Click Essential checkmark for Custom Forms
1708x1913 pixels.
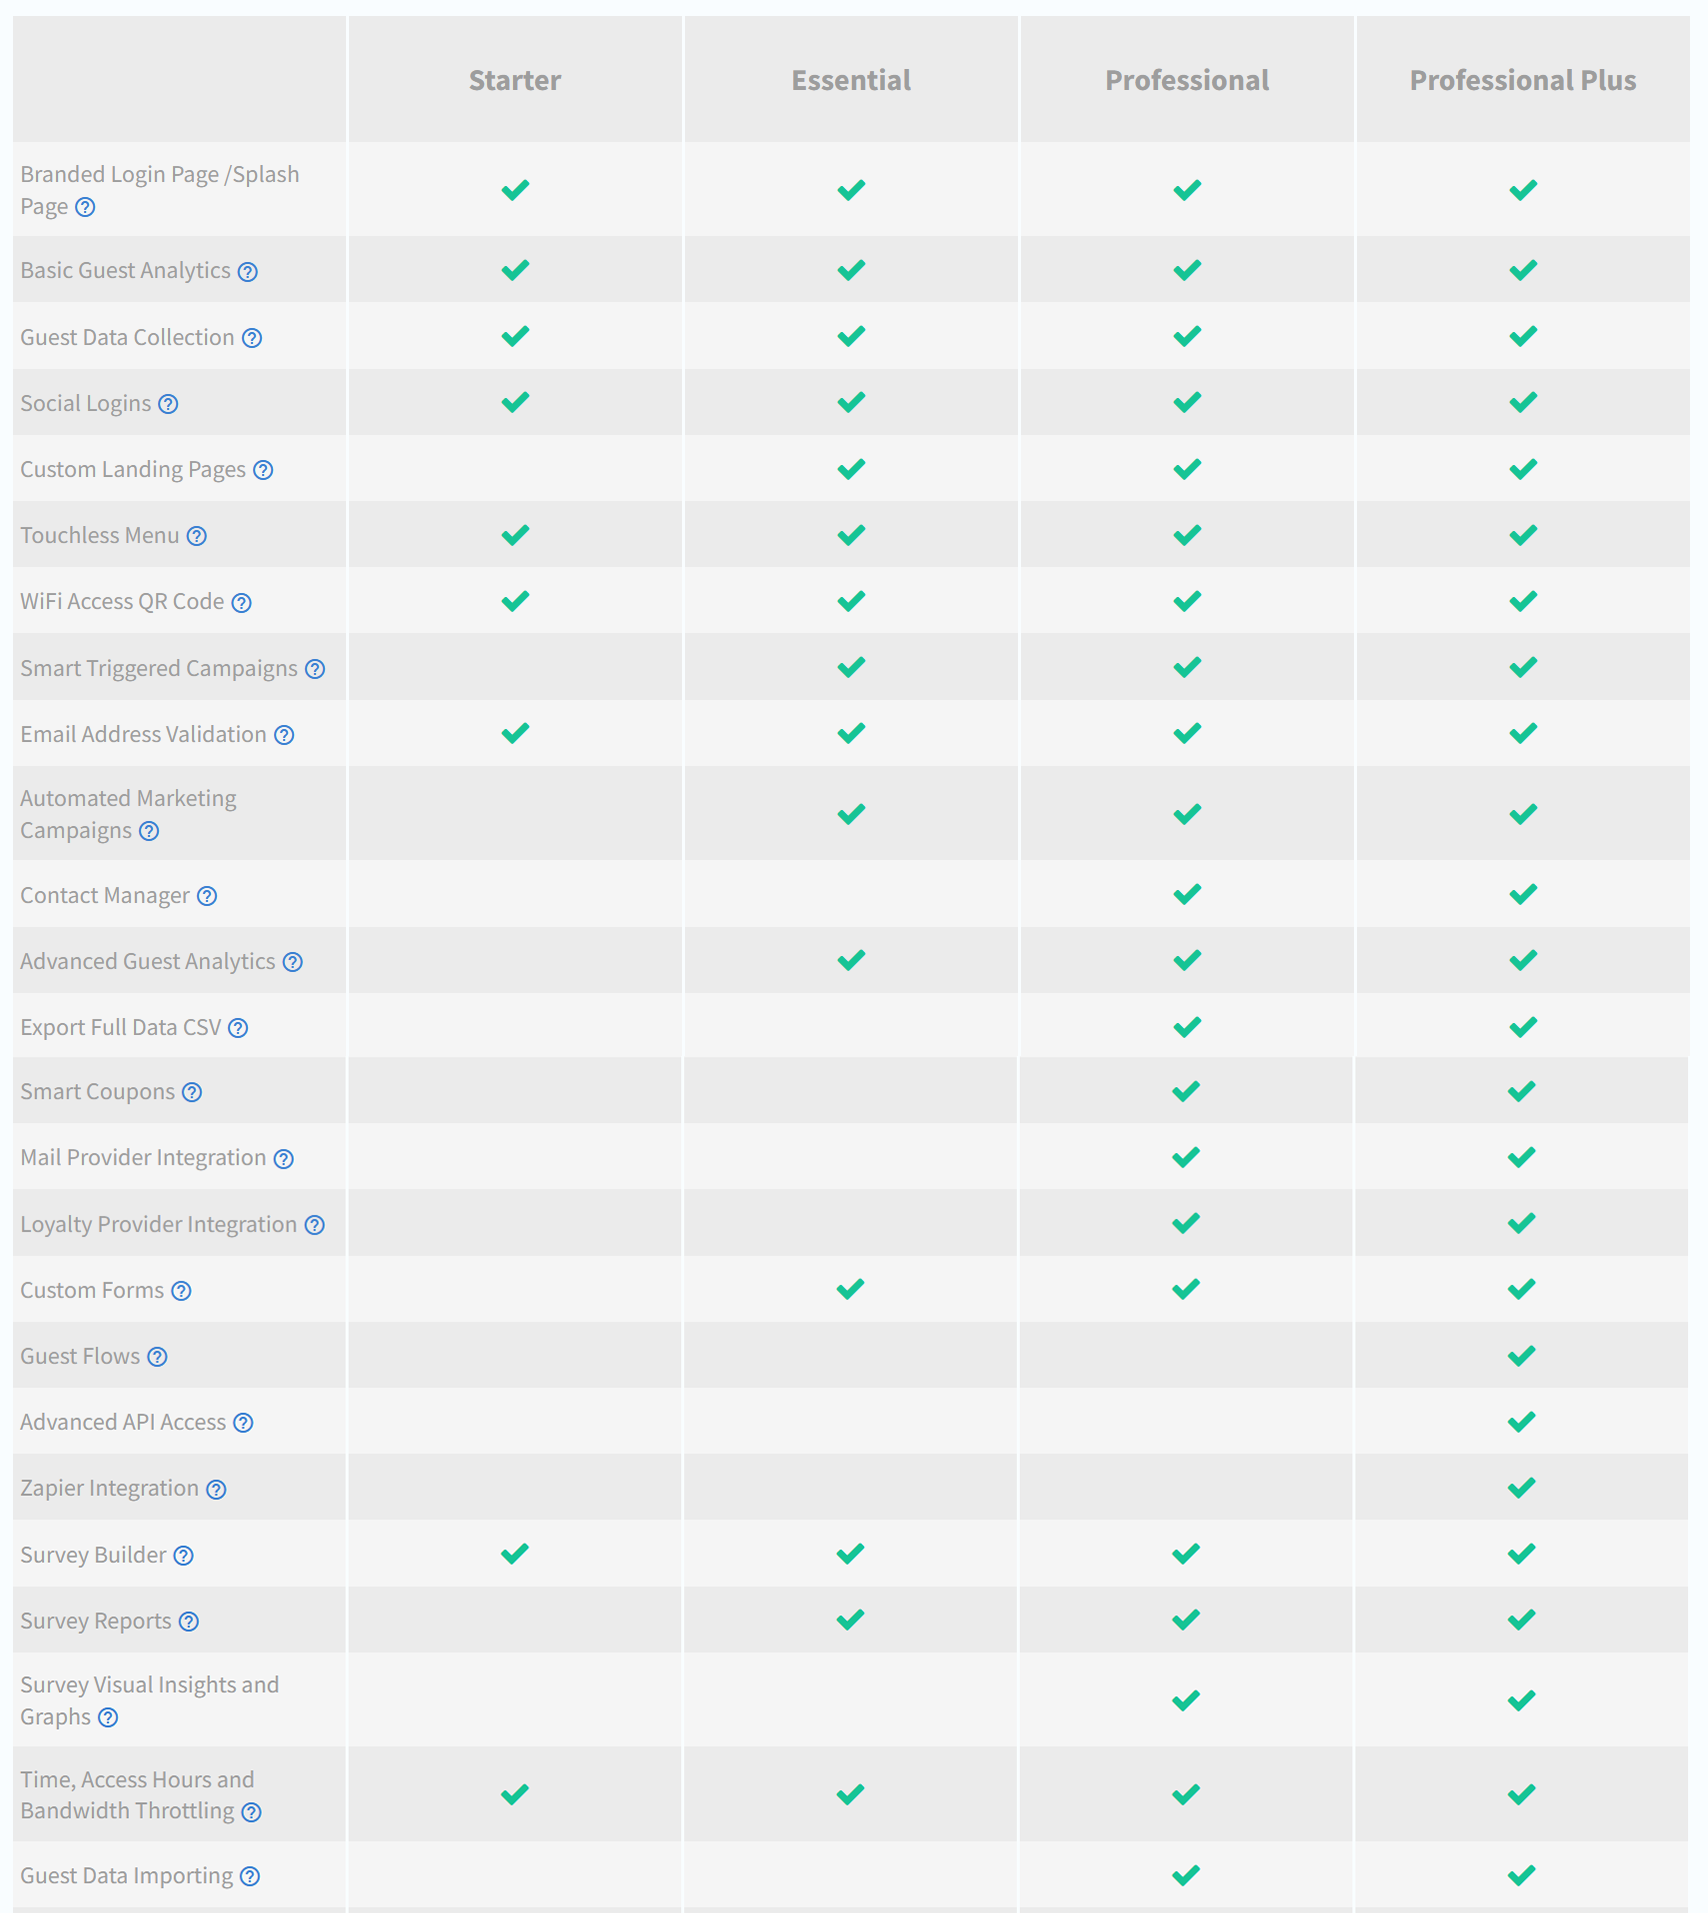(850, 1289)
